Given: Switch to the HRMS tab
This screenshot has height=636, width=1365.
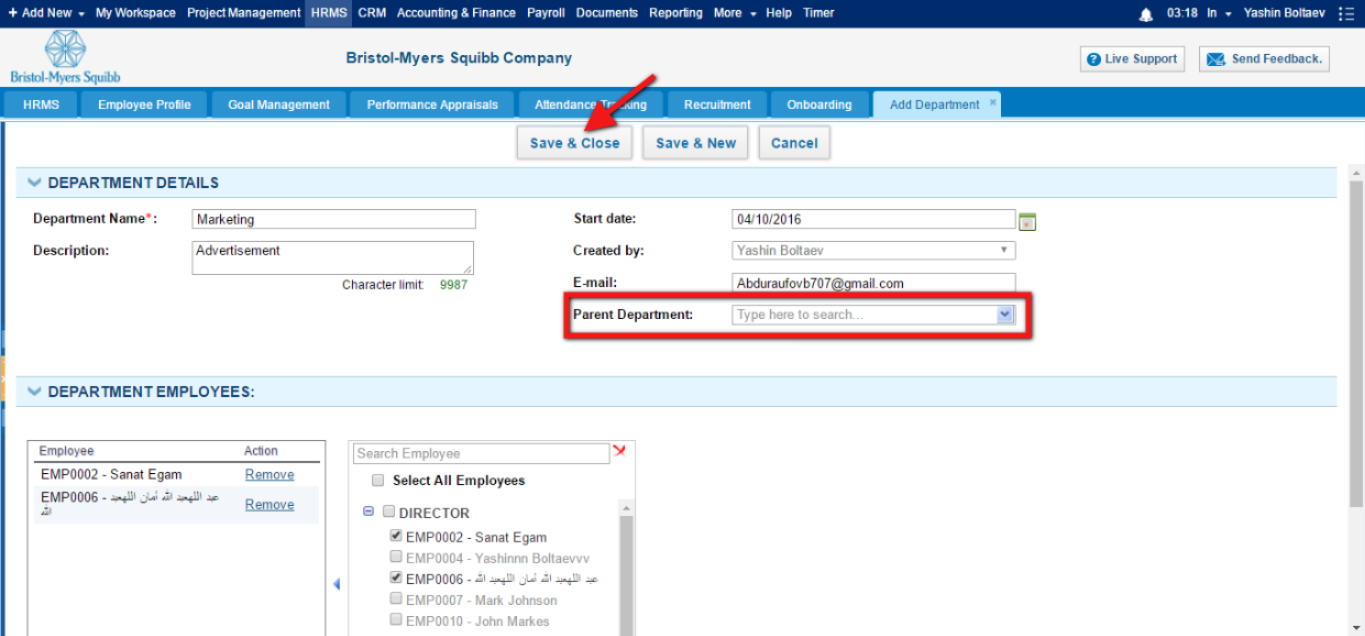Looking at the screenshot, I should 41,105.
